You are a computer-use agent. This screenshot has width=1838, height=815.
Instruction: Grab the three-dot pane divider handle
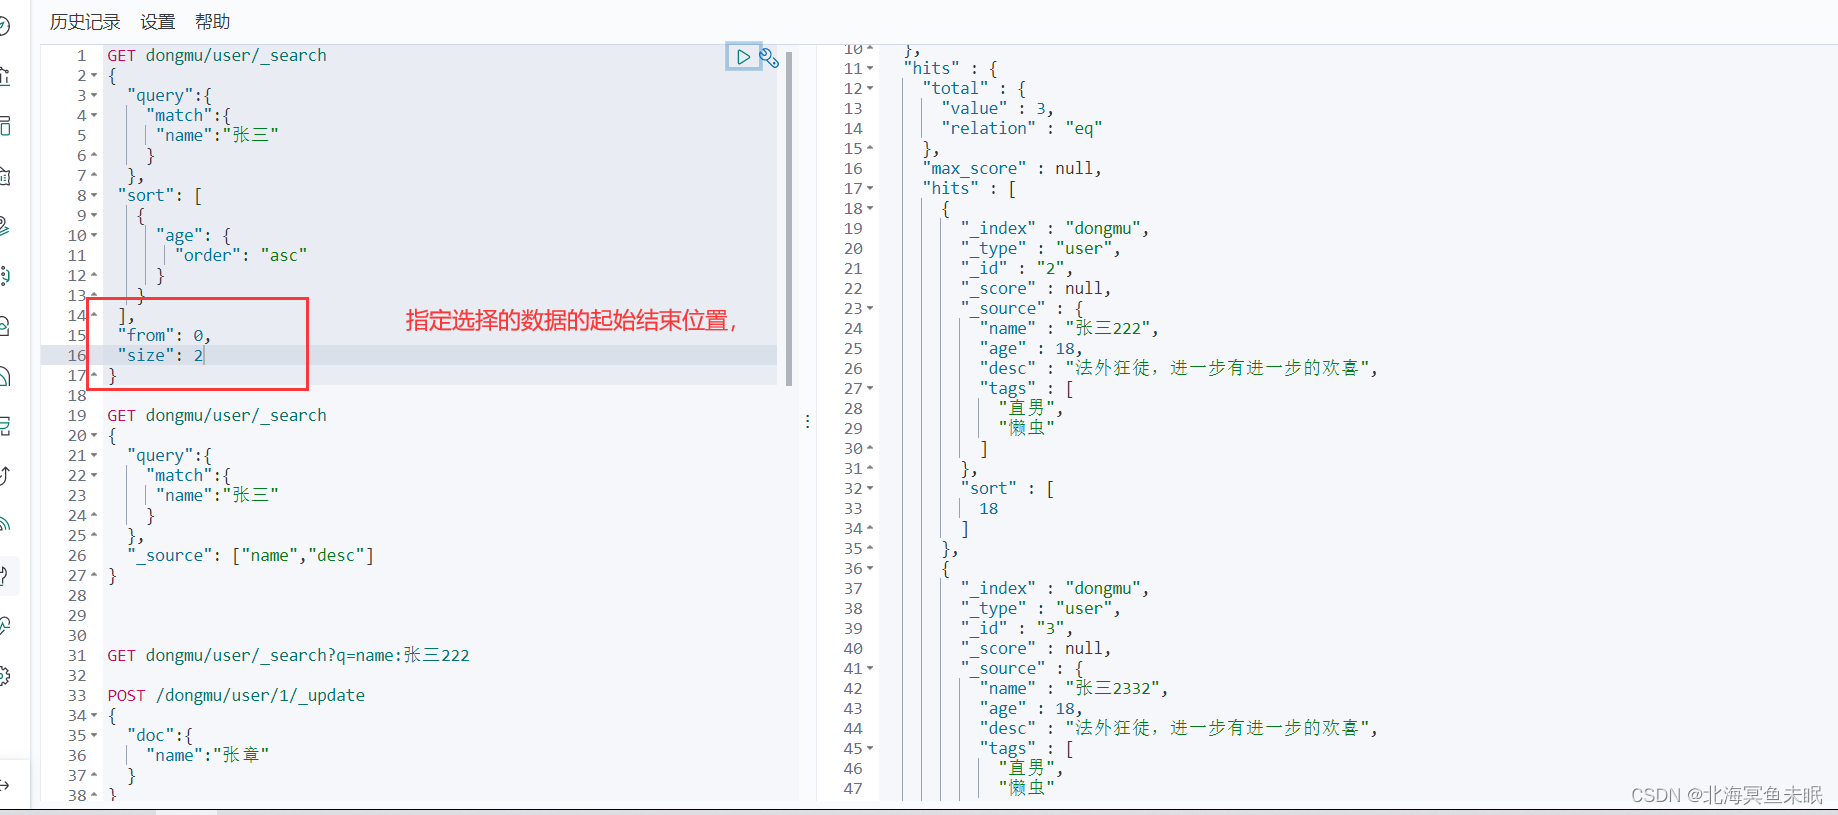tap(807, 422)
